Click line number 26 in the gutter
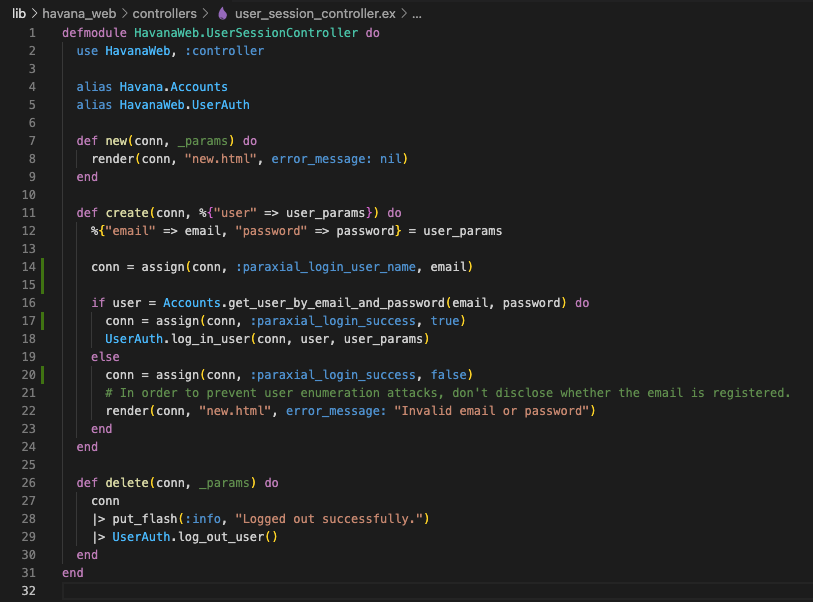 [29, 482]
